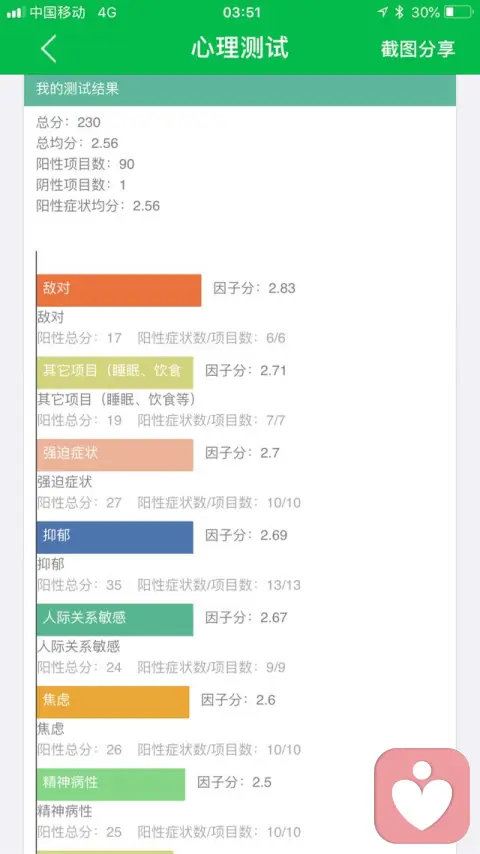Click the 阳性症状均分 2.56 line

(98, 206)
